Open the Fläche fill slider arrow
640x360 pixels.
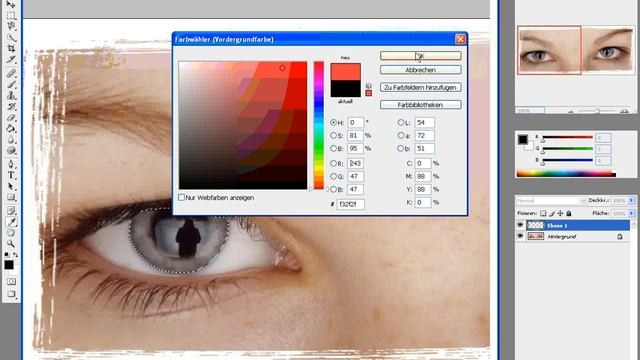(x=632, y=213)
